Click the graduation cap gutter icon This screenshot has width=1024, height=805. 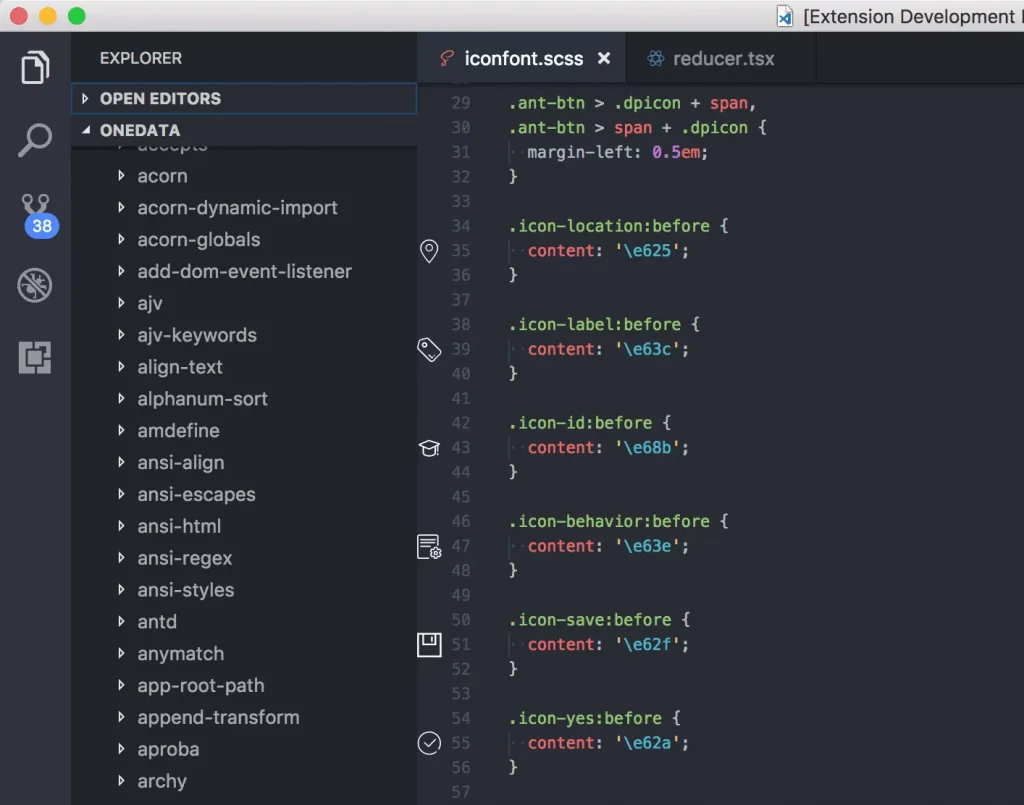429,448
